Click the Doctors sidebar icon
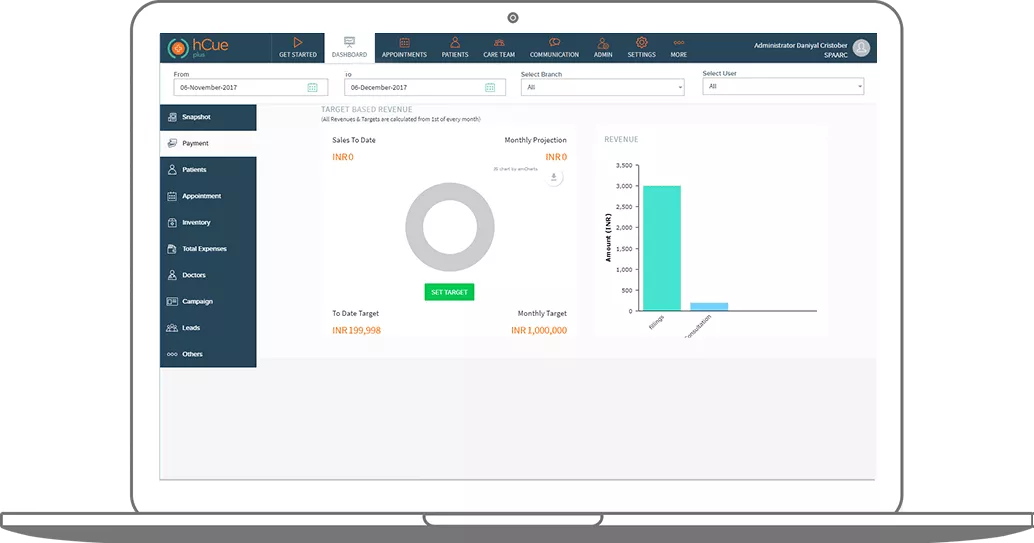The width and height of the screenshot is (1034, 543). [x=172, y=275]
